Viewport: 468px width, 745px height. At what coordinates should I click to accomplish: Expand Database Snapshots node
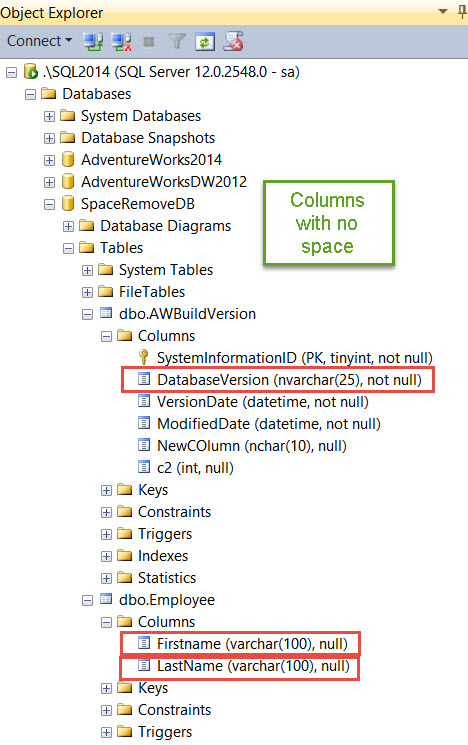(x=49, y=138)
